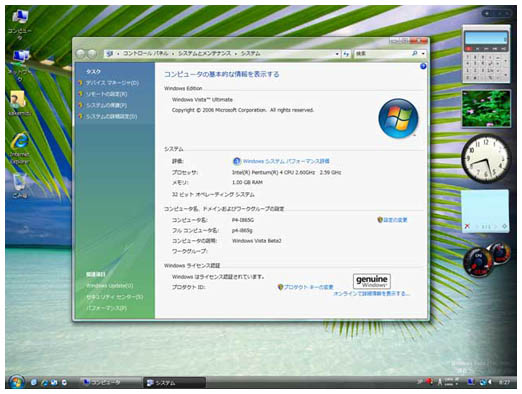This screenshot has width=522, height=394.
Task: Click the blue sticky notes gadget
Action: tap(485, 211)
